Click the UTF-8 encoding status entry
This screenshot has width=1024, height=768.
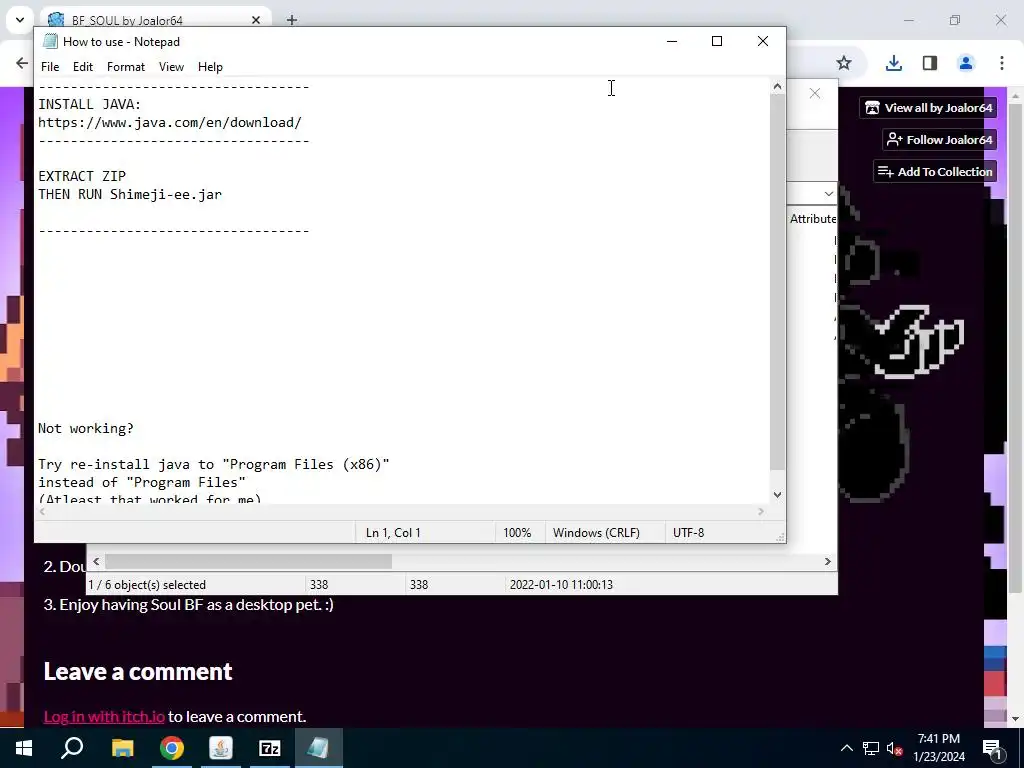688,533
